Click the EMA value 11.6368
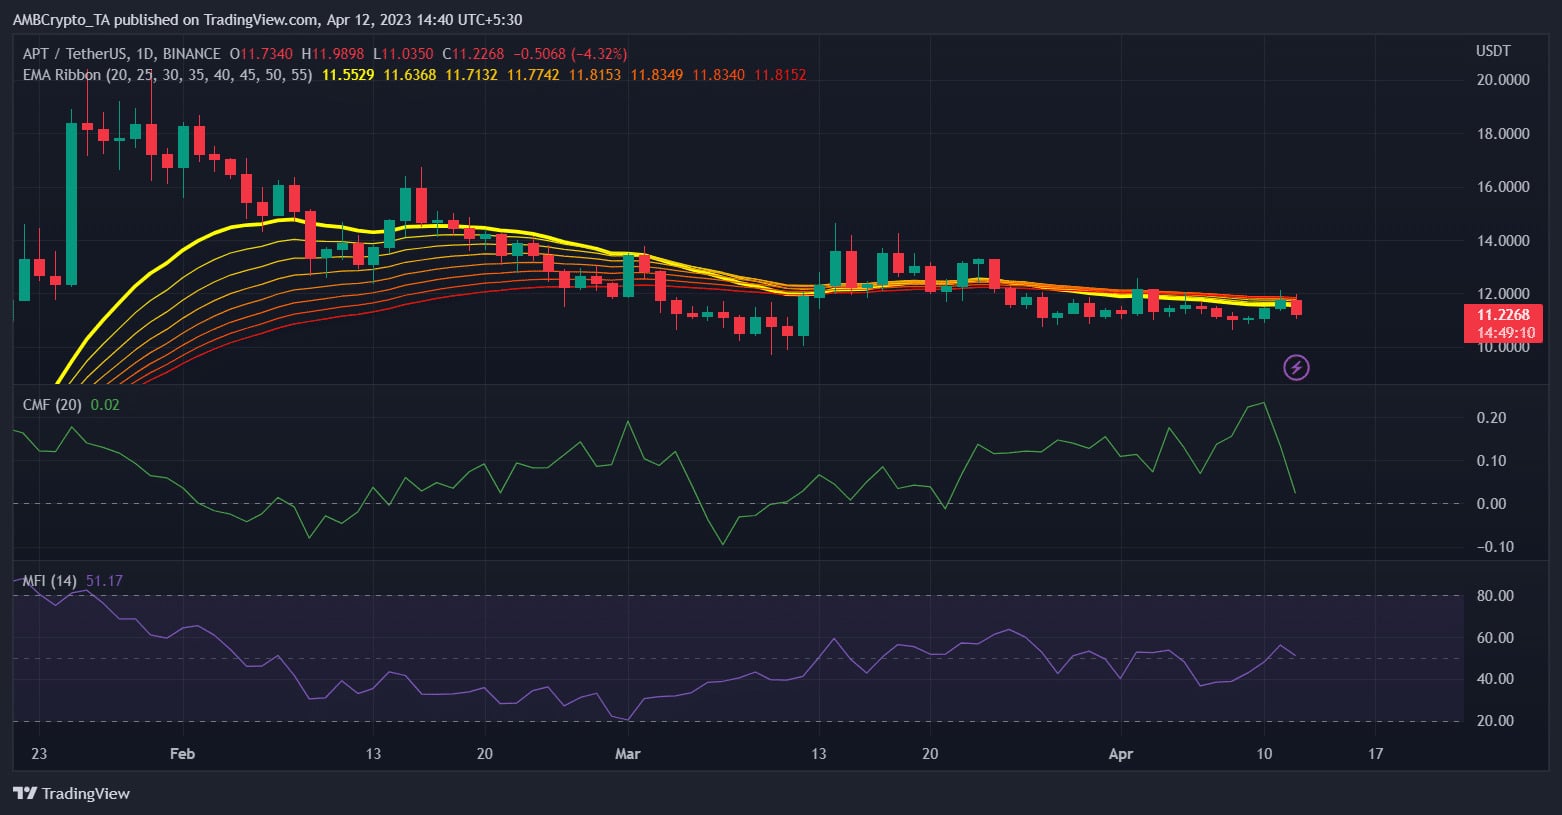The width and height of the screenshot is (1562, 815). (x=410, y=75)
